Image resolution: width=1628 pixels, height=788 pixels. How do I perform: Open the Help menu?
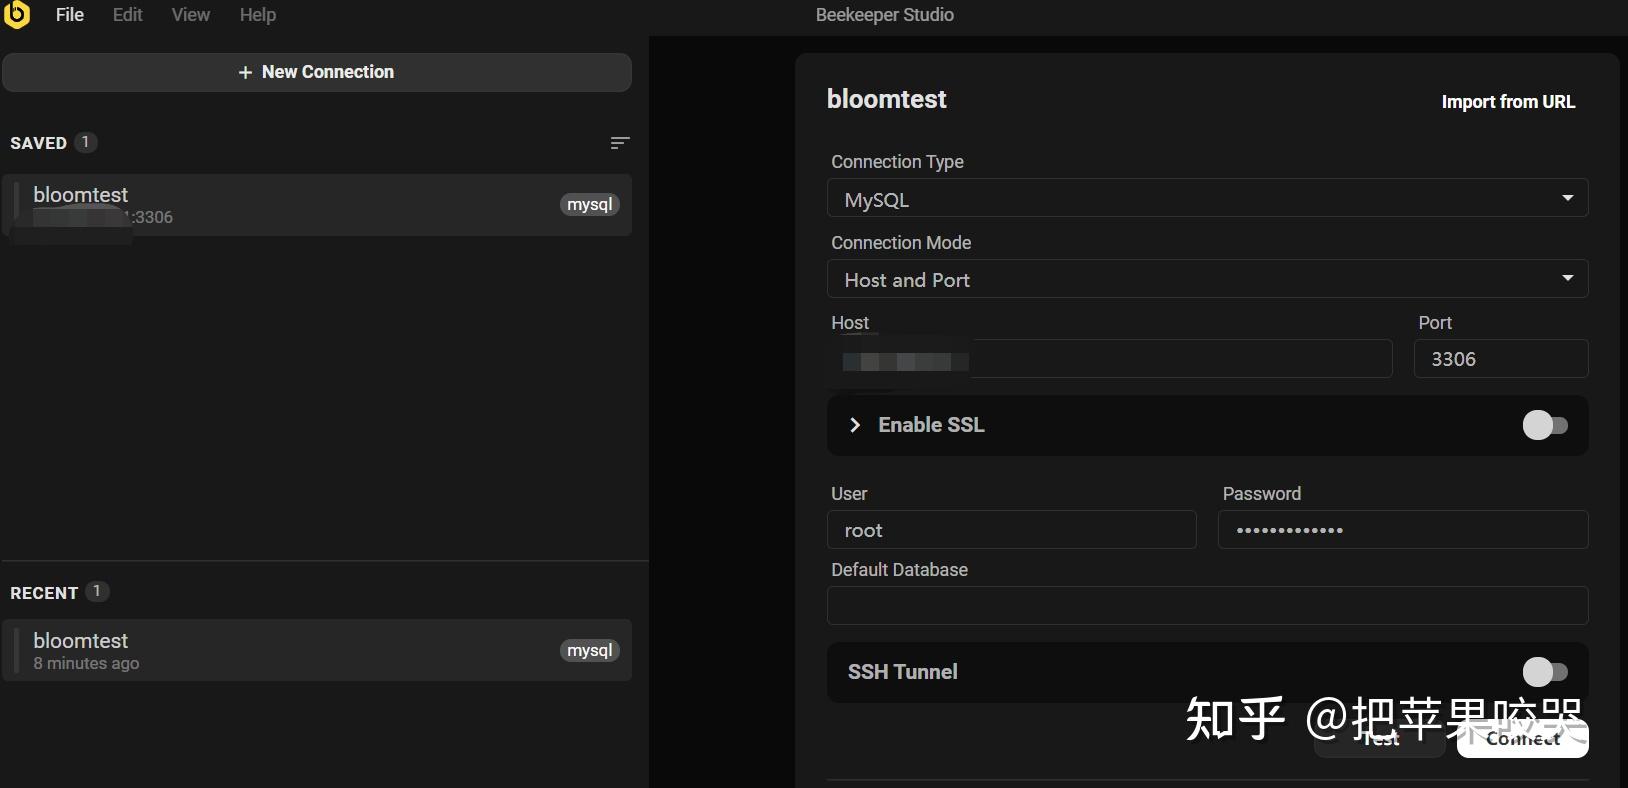257,15
